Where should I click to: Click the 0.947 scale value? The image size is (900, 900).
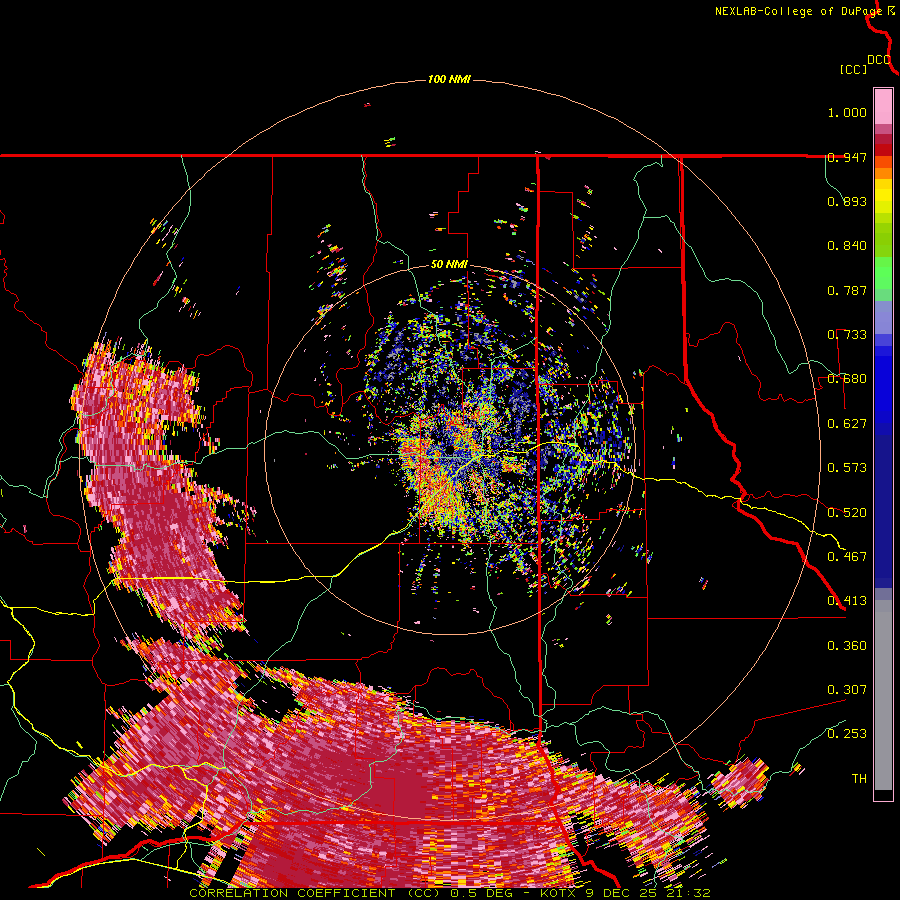(x=847, y=157)
